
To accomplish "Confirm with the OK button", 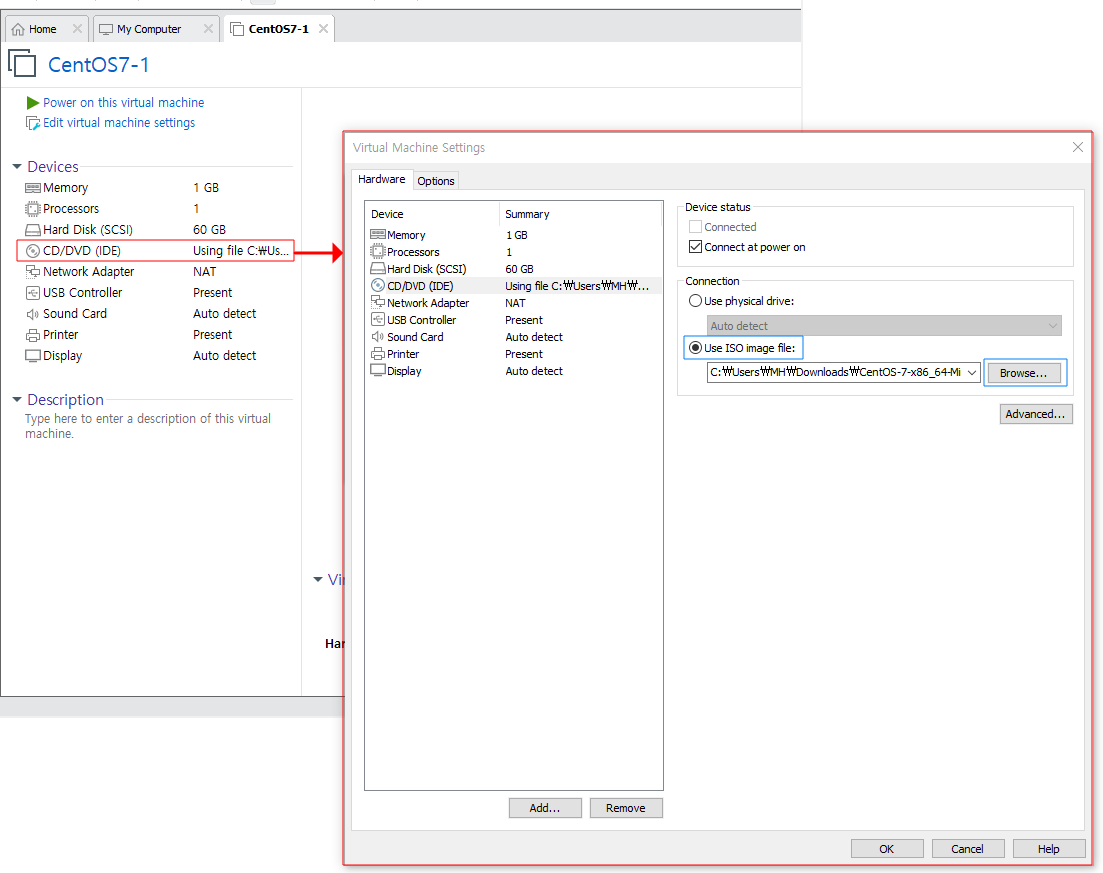I will point(886,848).
